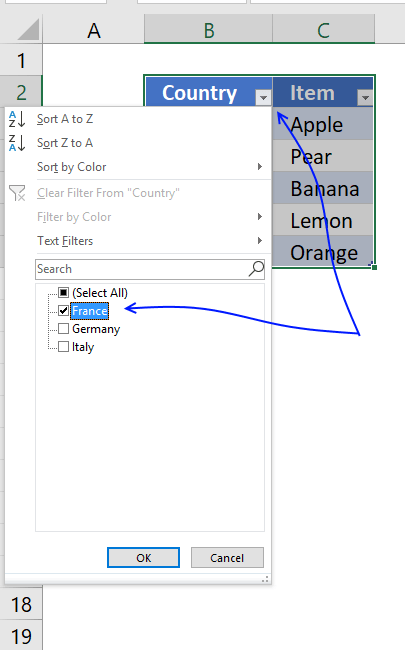
Task: Select column A header
Action: (94, 30)
